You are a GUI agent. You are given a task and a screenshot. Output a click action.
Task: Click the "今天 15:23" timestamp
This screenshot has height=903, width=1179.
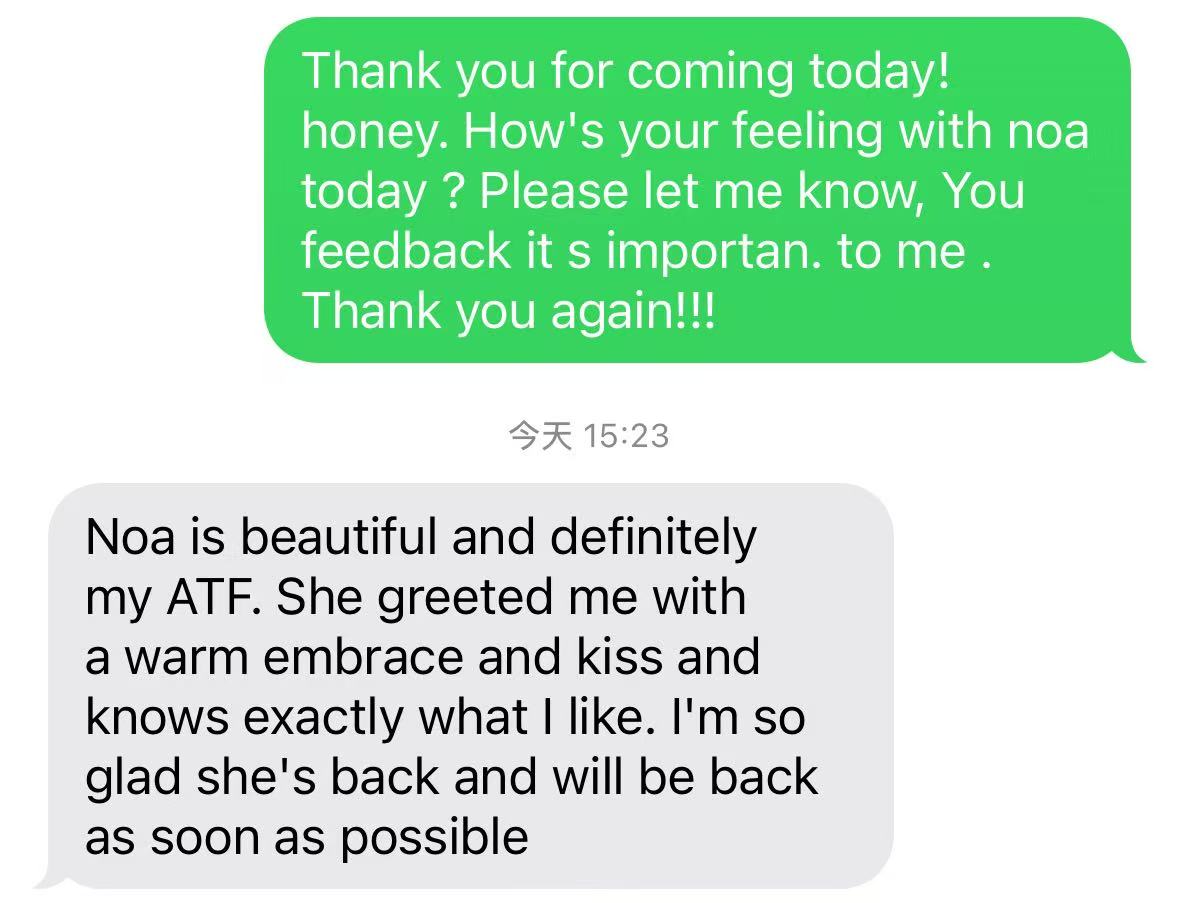(588, 436)
